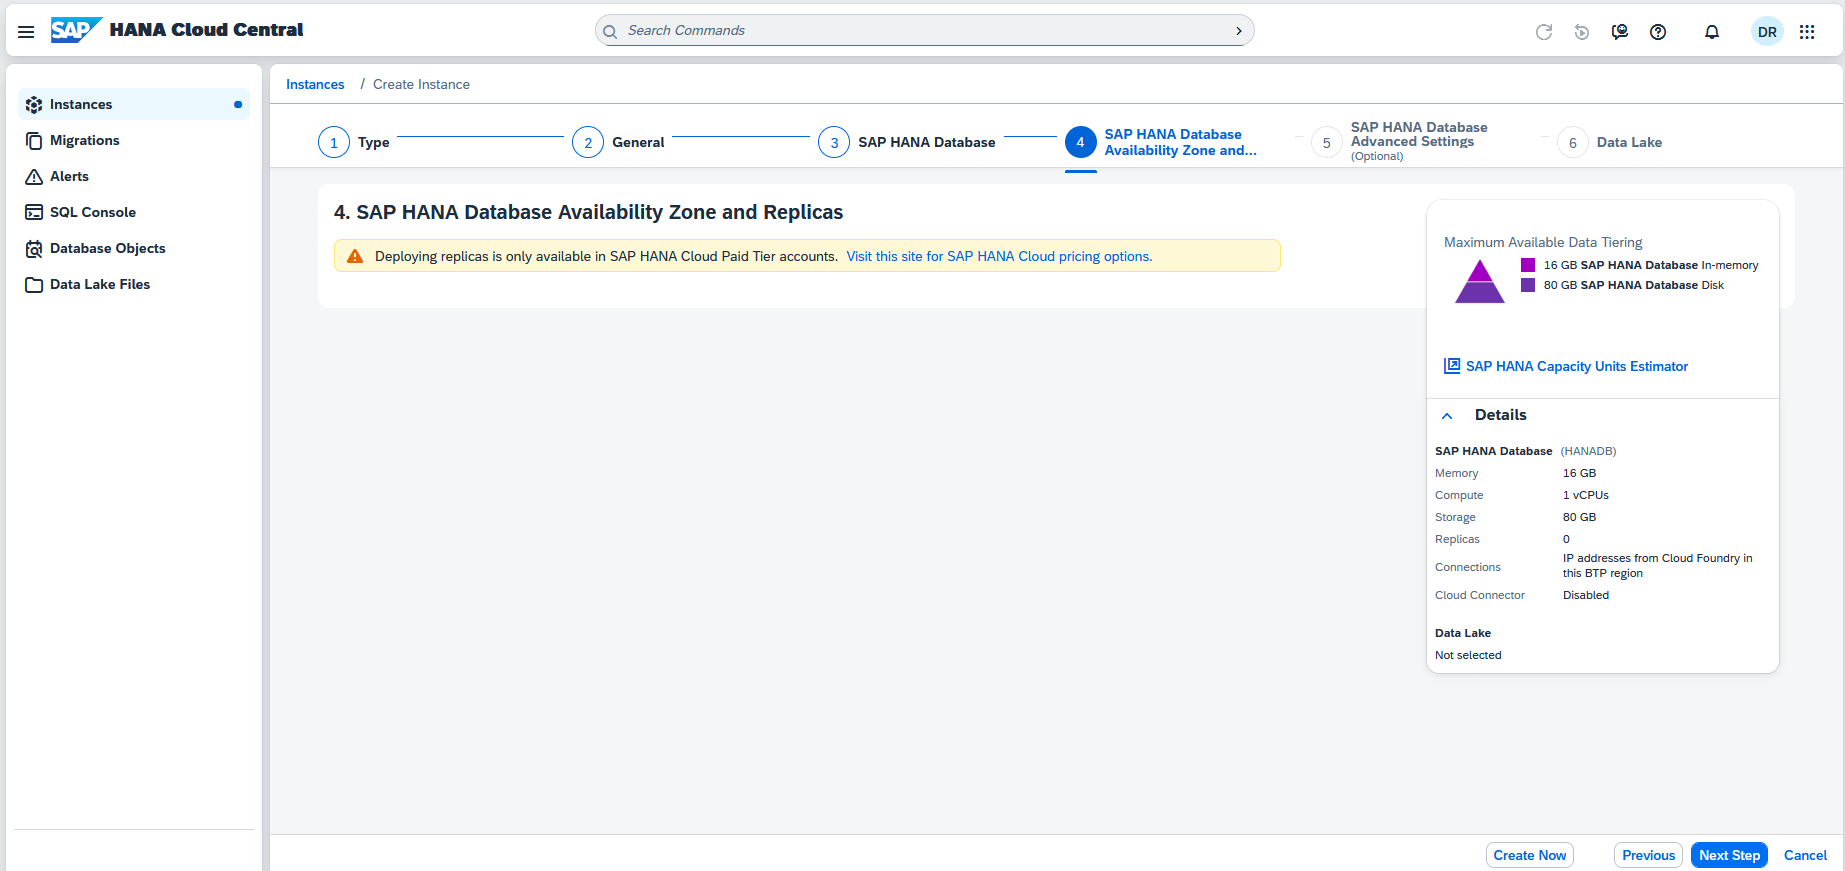Click the Instances breadcrumb link

pos(315,84)
